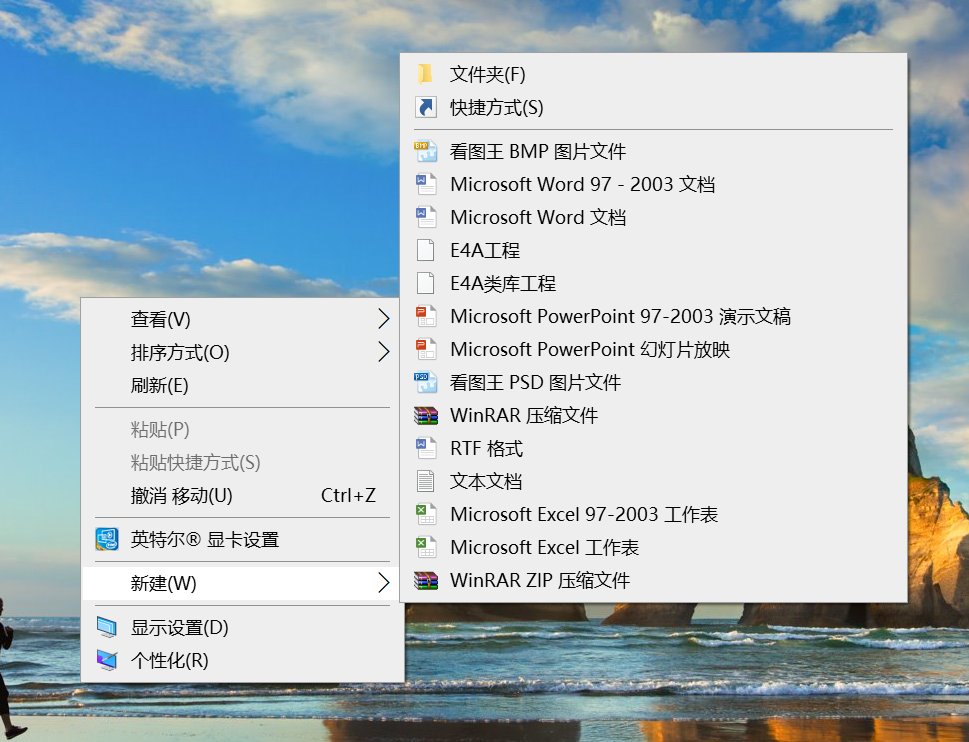This screenshot has width=969, height=742.
Task: Click the yellow folder icon for 文件夹(F)
Action: (x=425, y=74)
